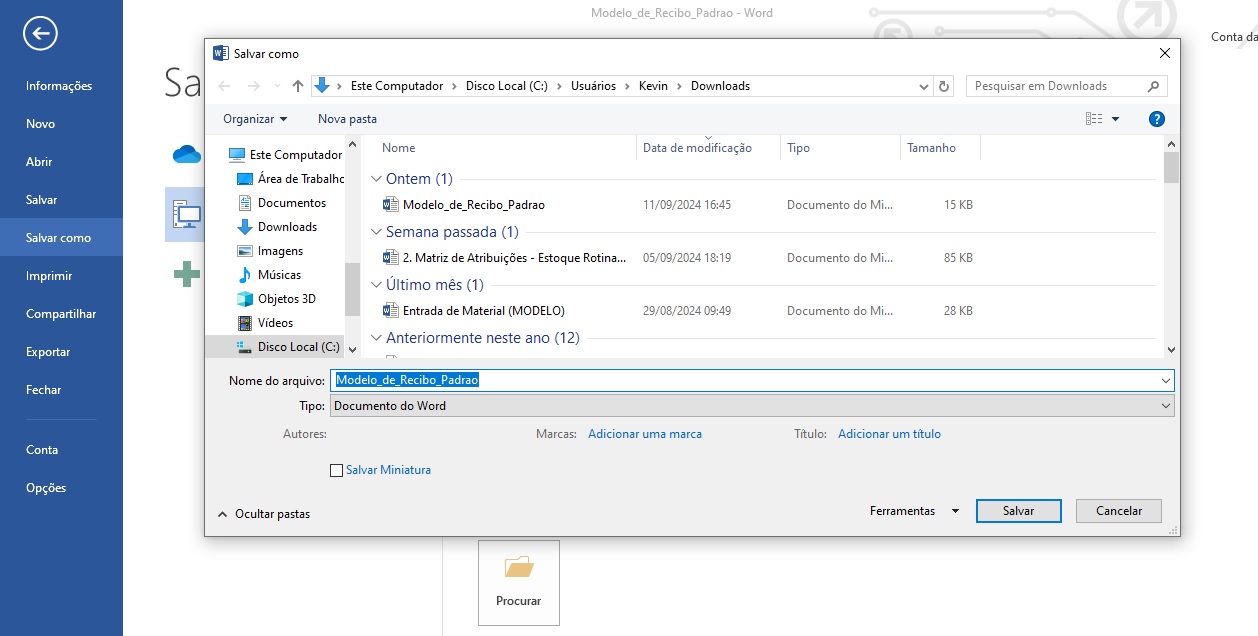Click the search magnifier in Pesquisar box
The image size is (1258, 636).
(x=1153, y=86)
